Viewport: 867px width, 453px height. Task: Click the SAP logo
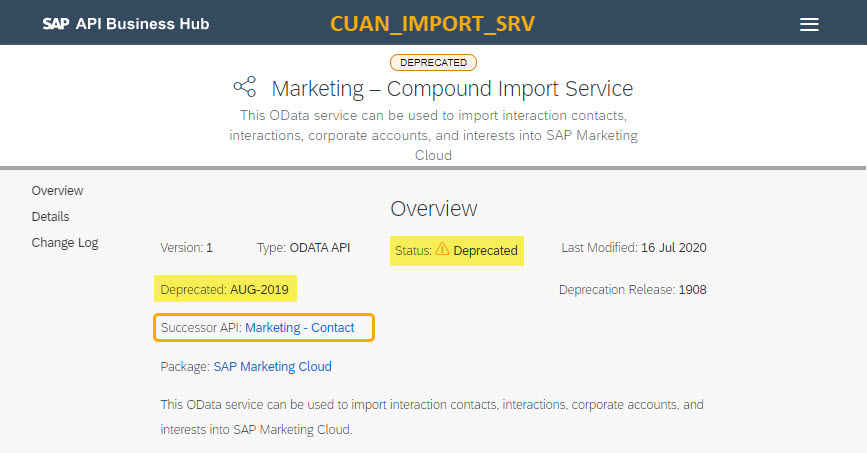(56, 24)
